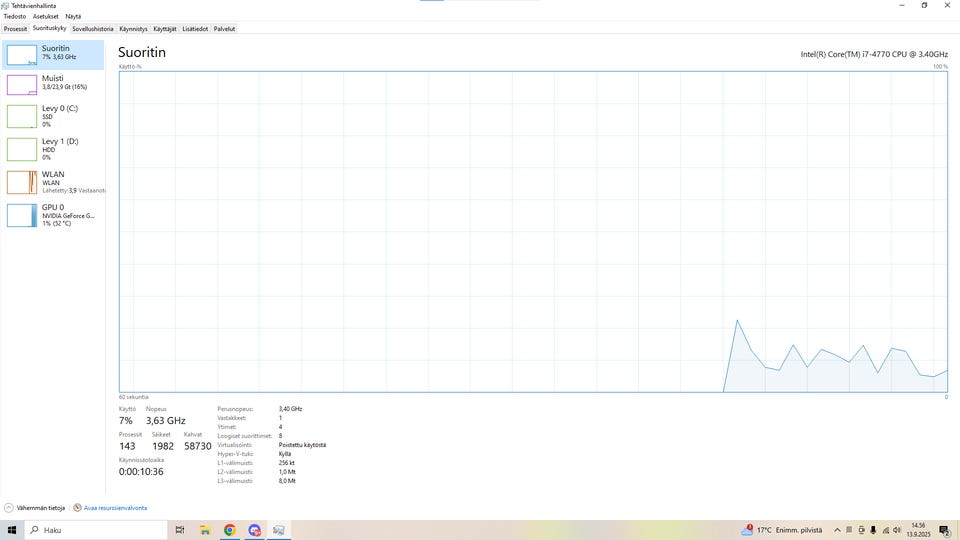The image size is (960, 540).
Task: Switch to the Suorituskyky tab
Action: coord(50,28)
